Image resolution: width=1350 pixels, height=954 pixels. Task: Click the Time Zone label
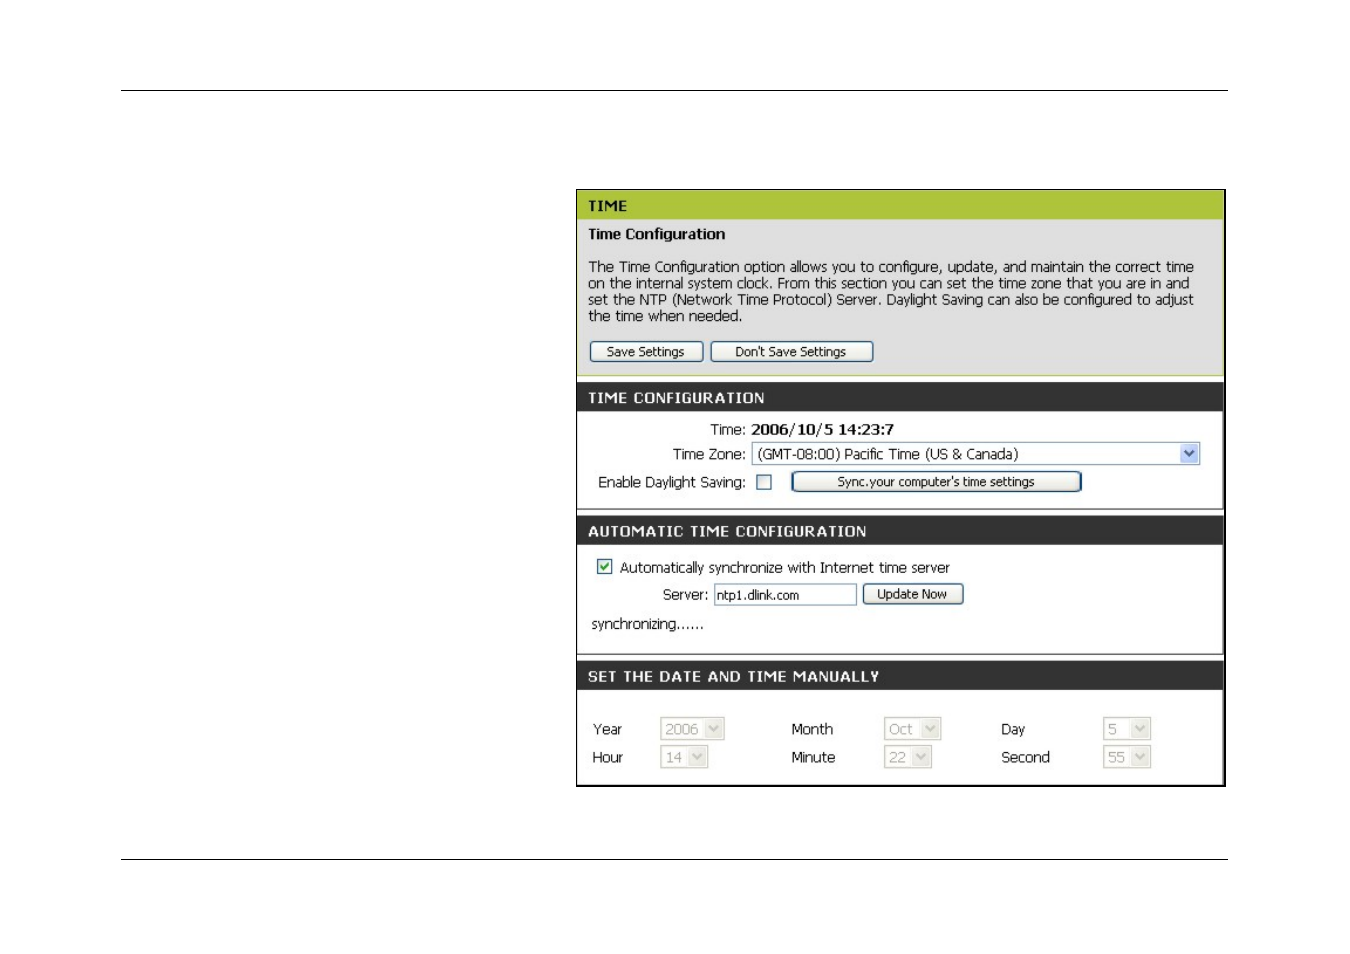[x=709, y=454]
